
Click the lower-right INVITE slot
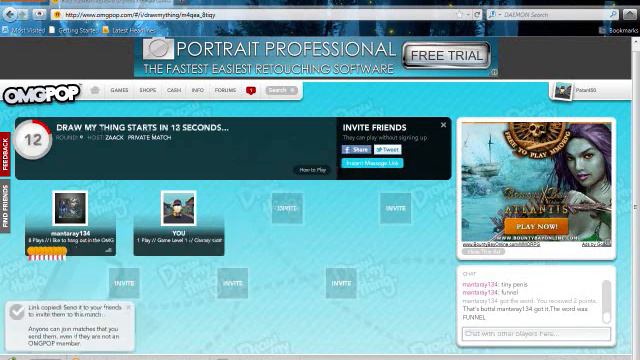[341, 283]
